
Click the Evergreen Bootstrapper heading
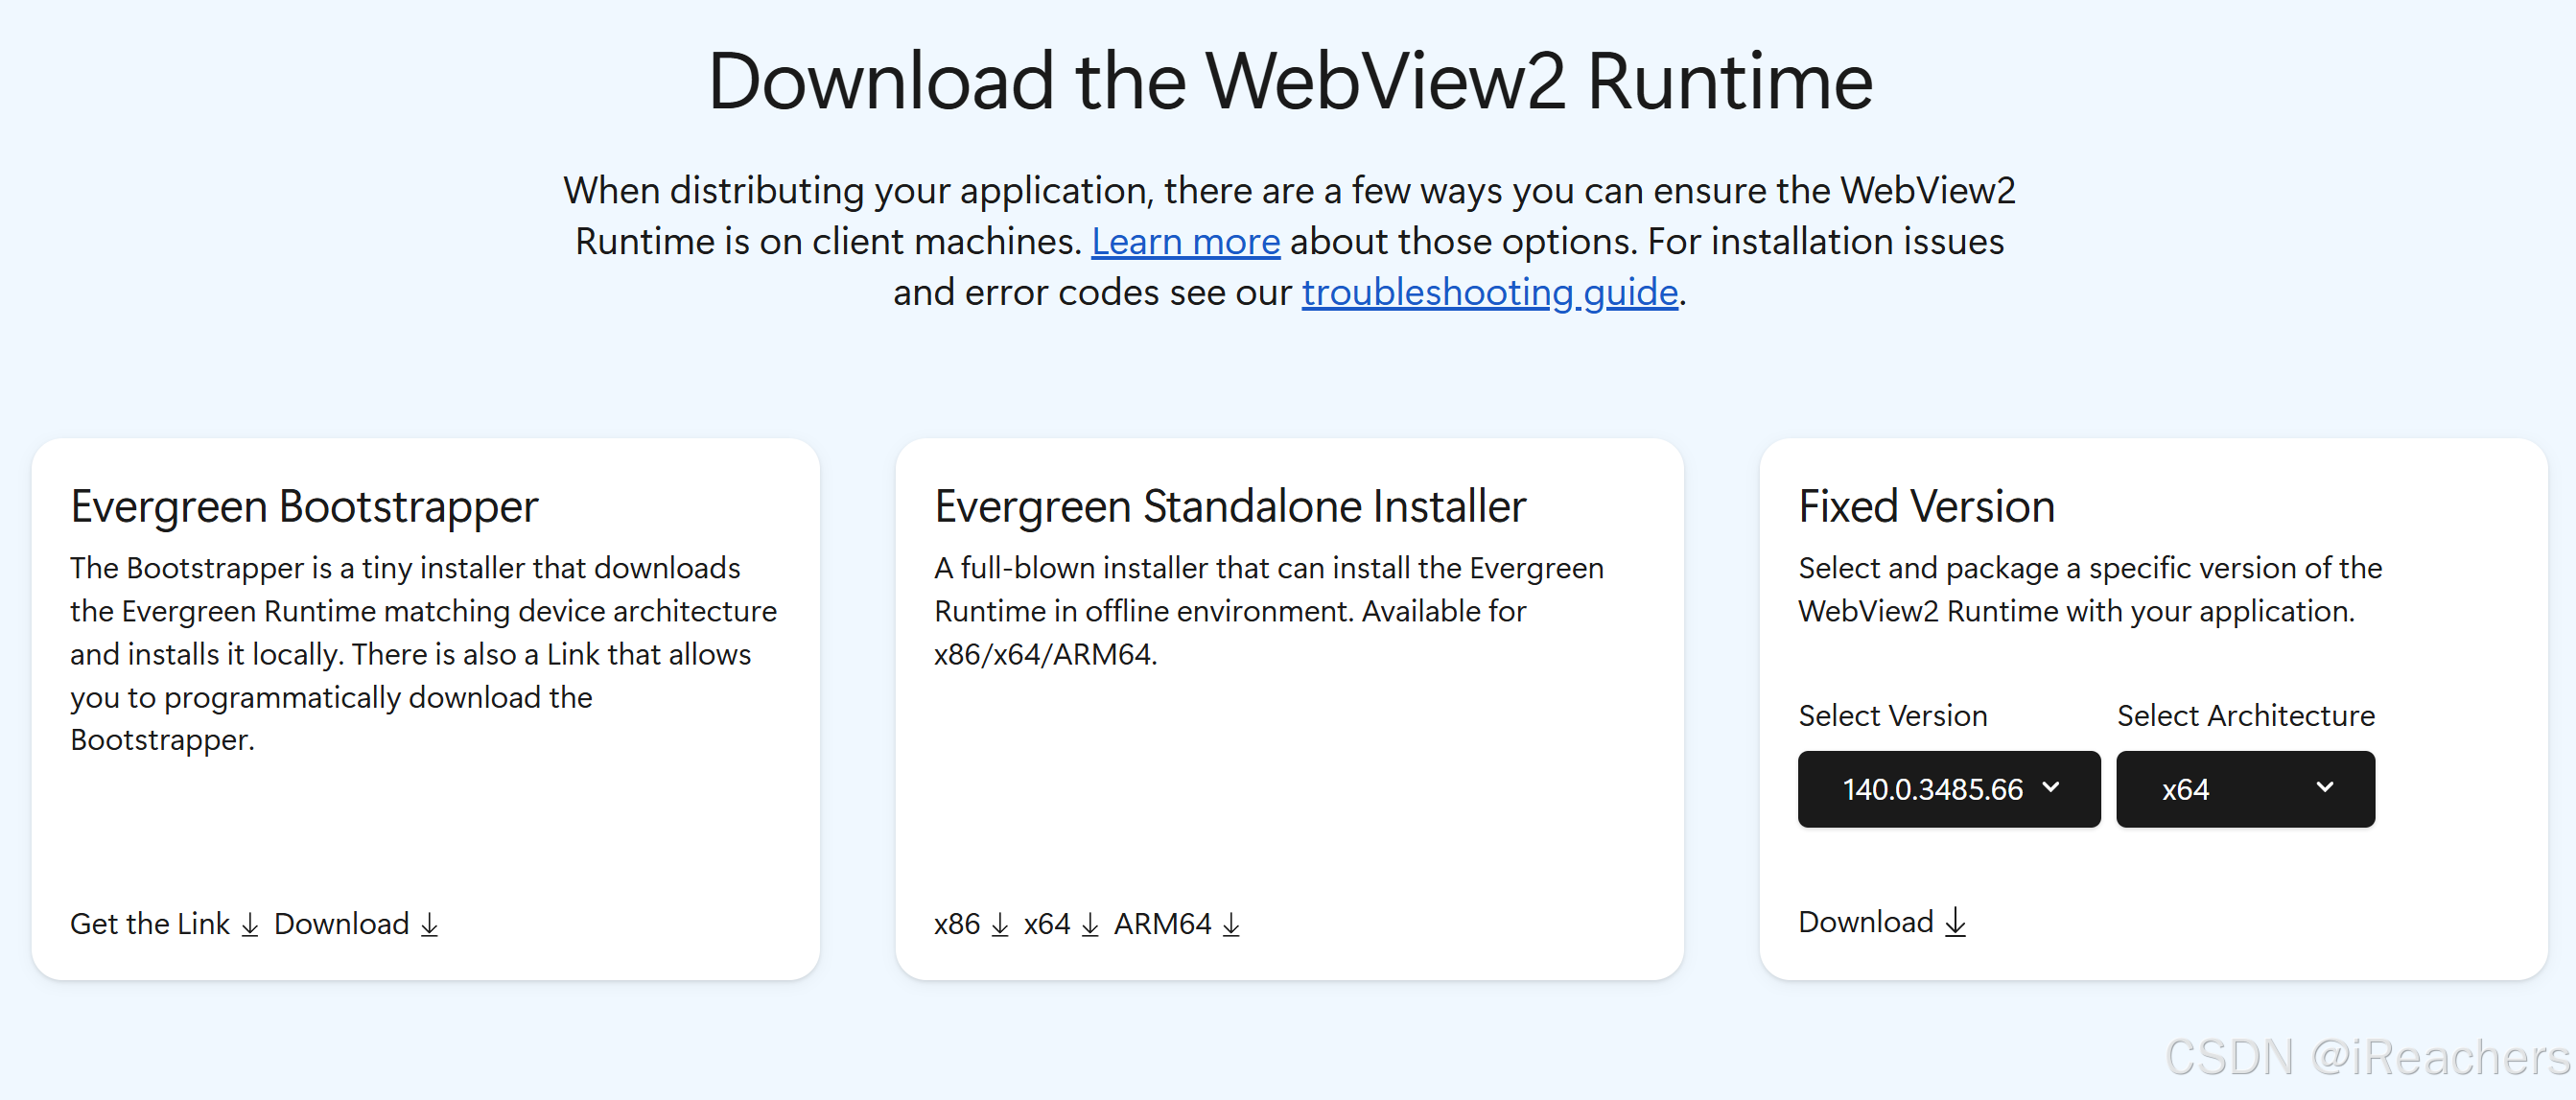[x=304, y=506]
